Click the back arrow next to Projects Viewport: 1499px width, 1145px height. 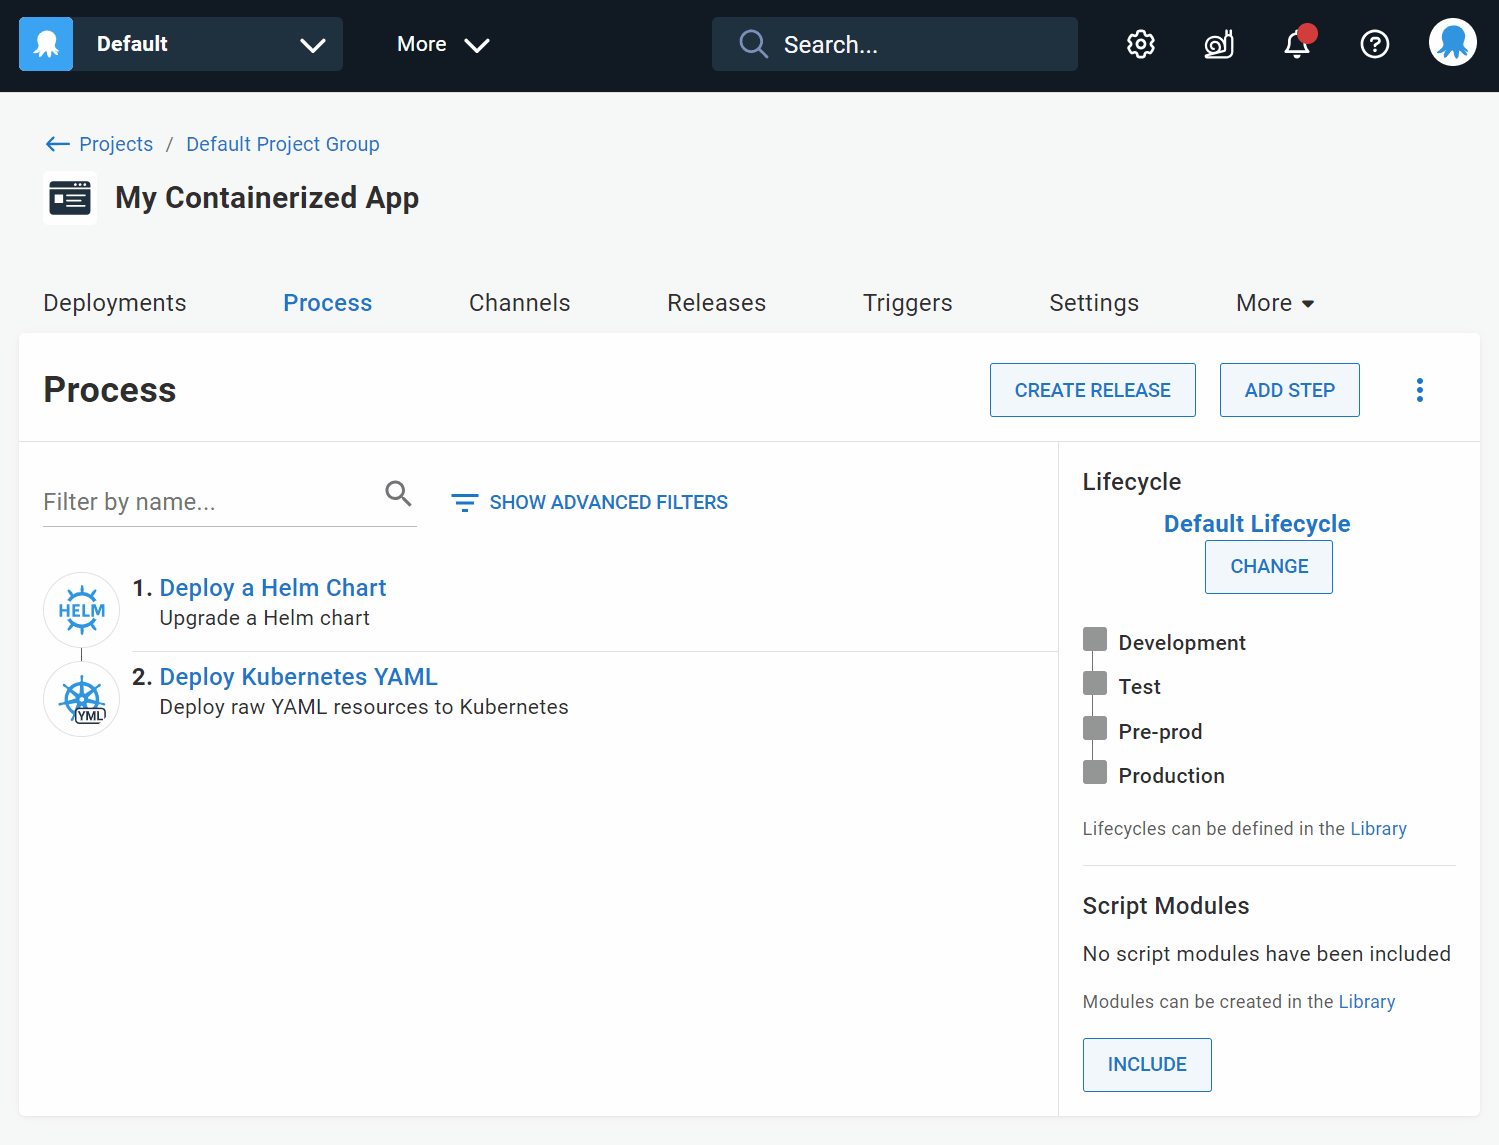[58, 143]
